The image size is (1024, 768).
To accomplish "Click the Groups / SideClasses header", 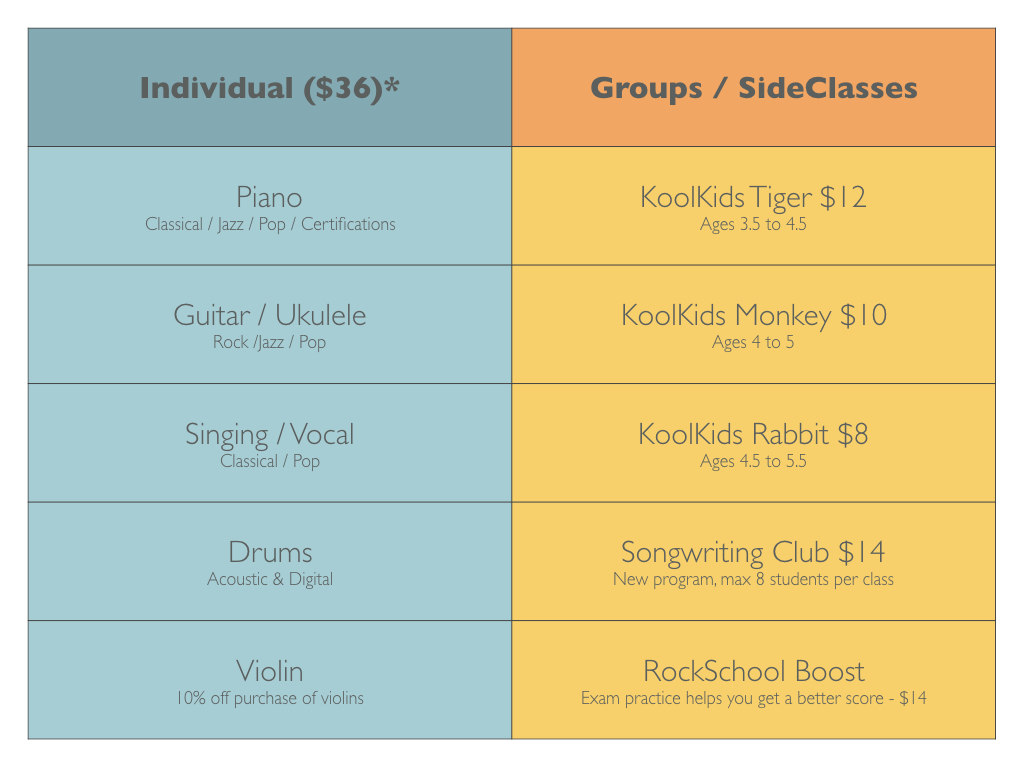I will point(754,88).
